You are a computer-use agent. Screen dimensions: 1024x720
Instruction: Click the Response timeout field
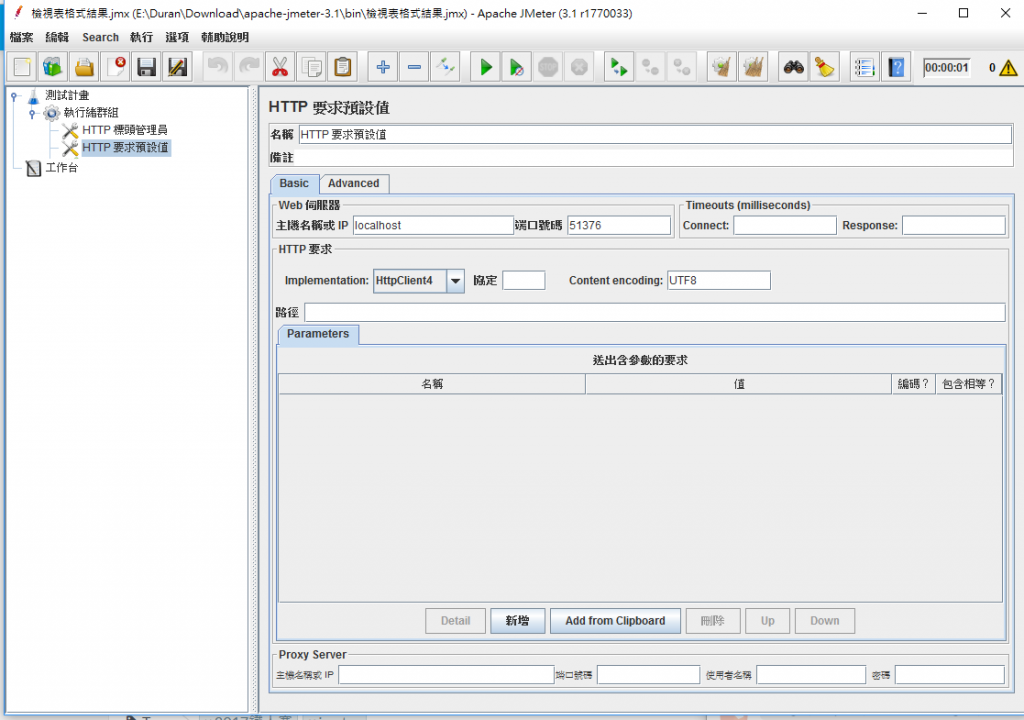pyautogui.click(x=953, y=225)
